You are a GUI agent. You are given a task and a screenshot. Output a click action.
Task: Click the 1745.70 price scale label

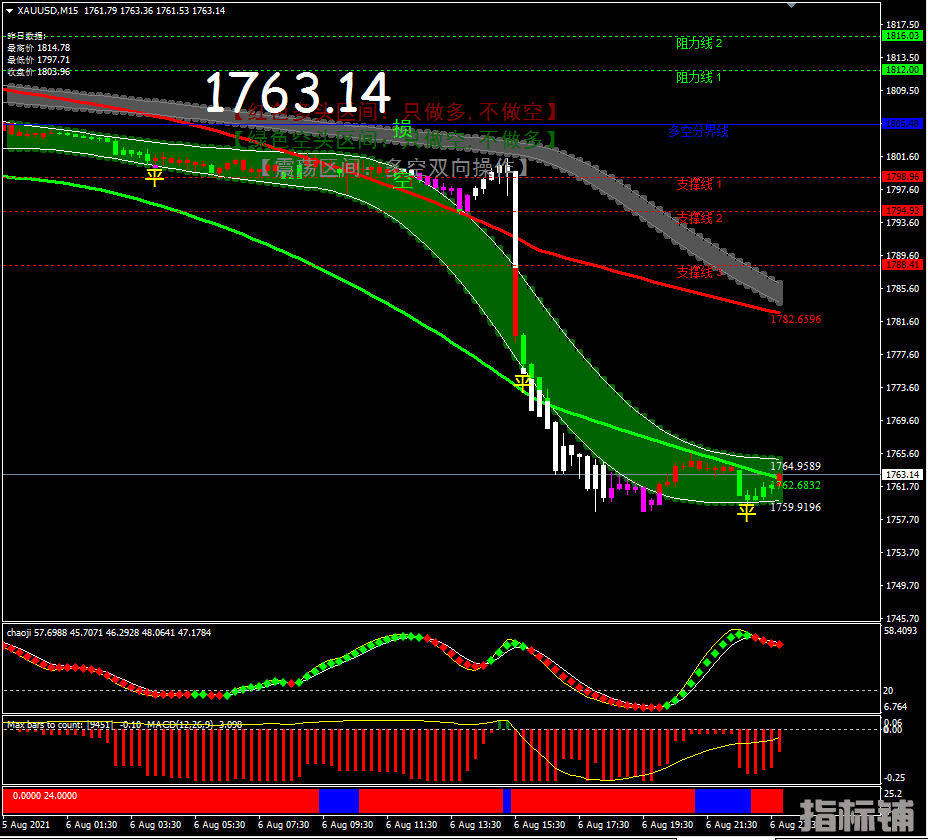pyautogui.click(x=903, y=619)
